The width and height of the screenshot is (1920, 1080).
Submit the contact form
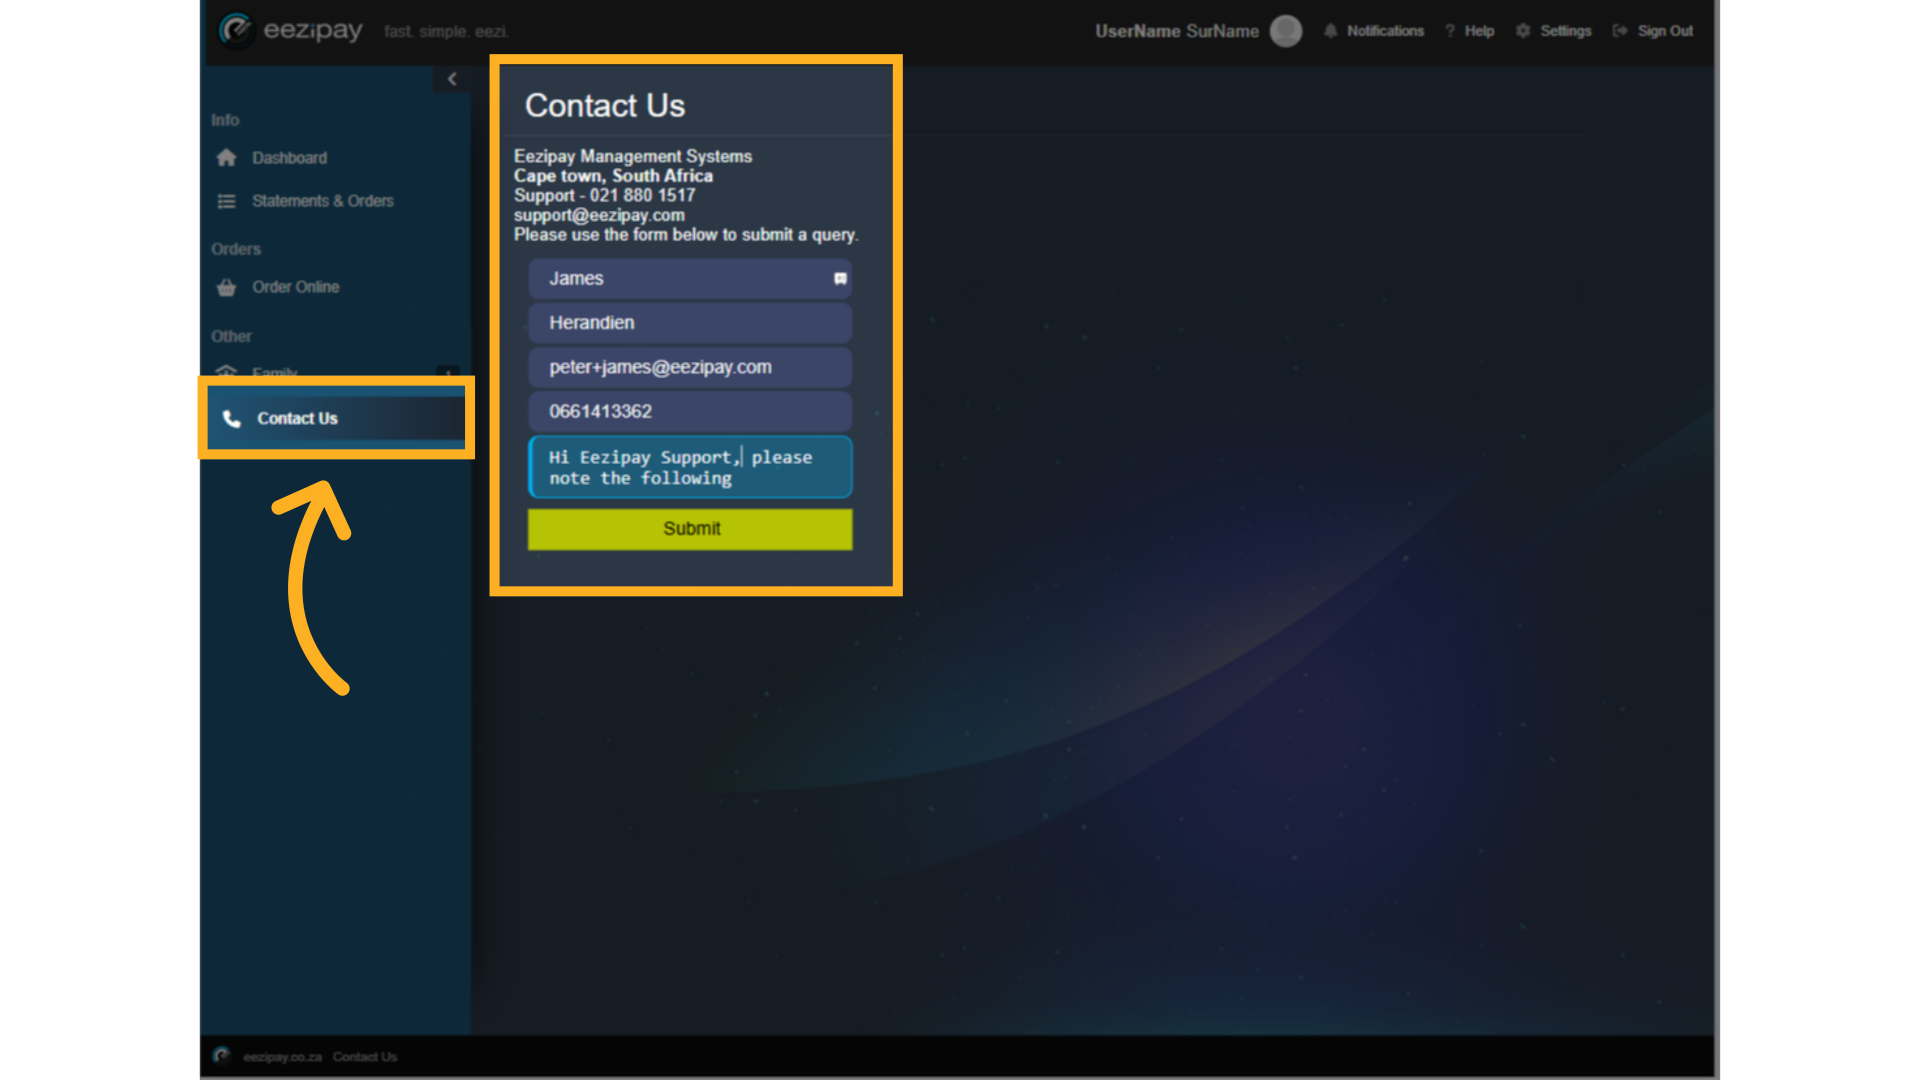690,529
